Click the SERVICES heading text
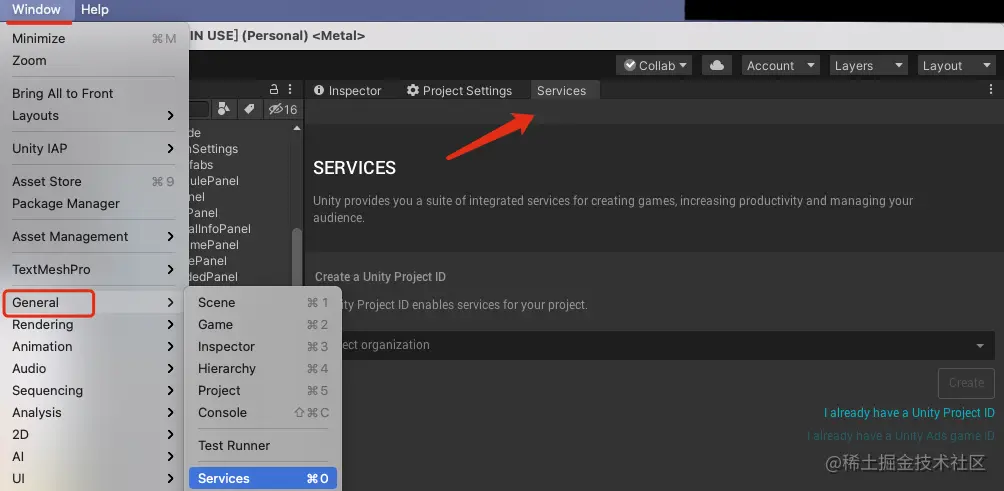The width and height of the screenshot is (1004, 491). 354,168
